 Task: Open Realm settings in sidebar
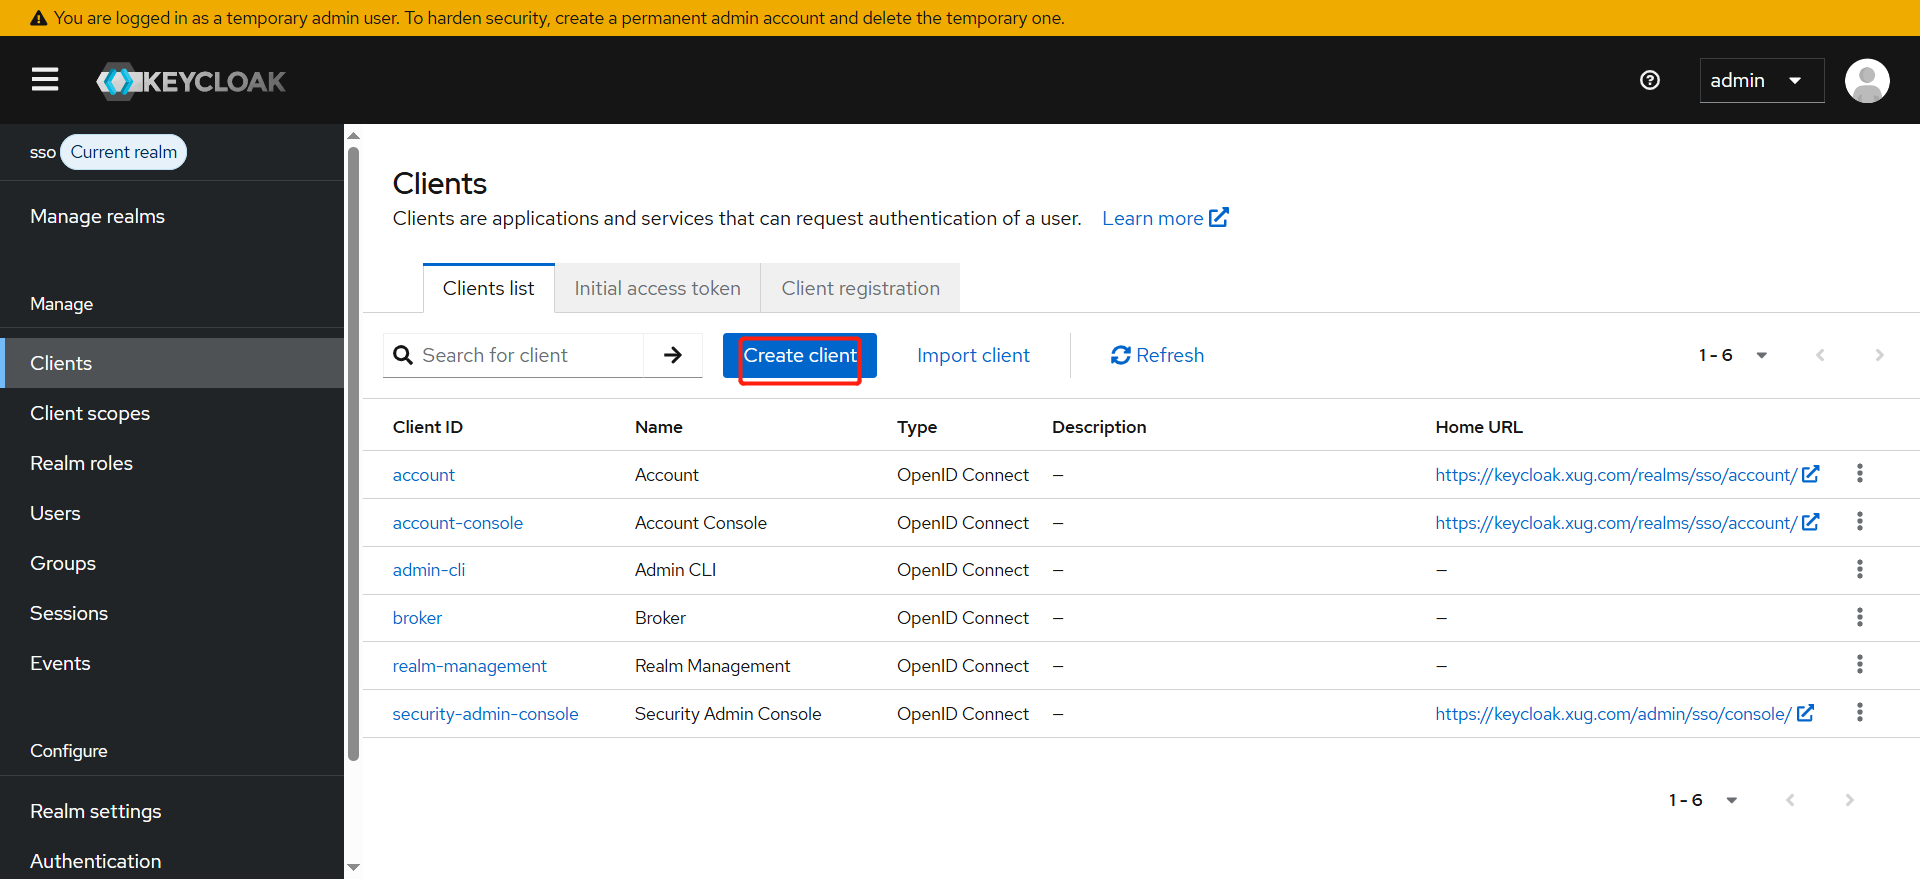click(172, 811)
